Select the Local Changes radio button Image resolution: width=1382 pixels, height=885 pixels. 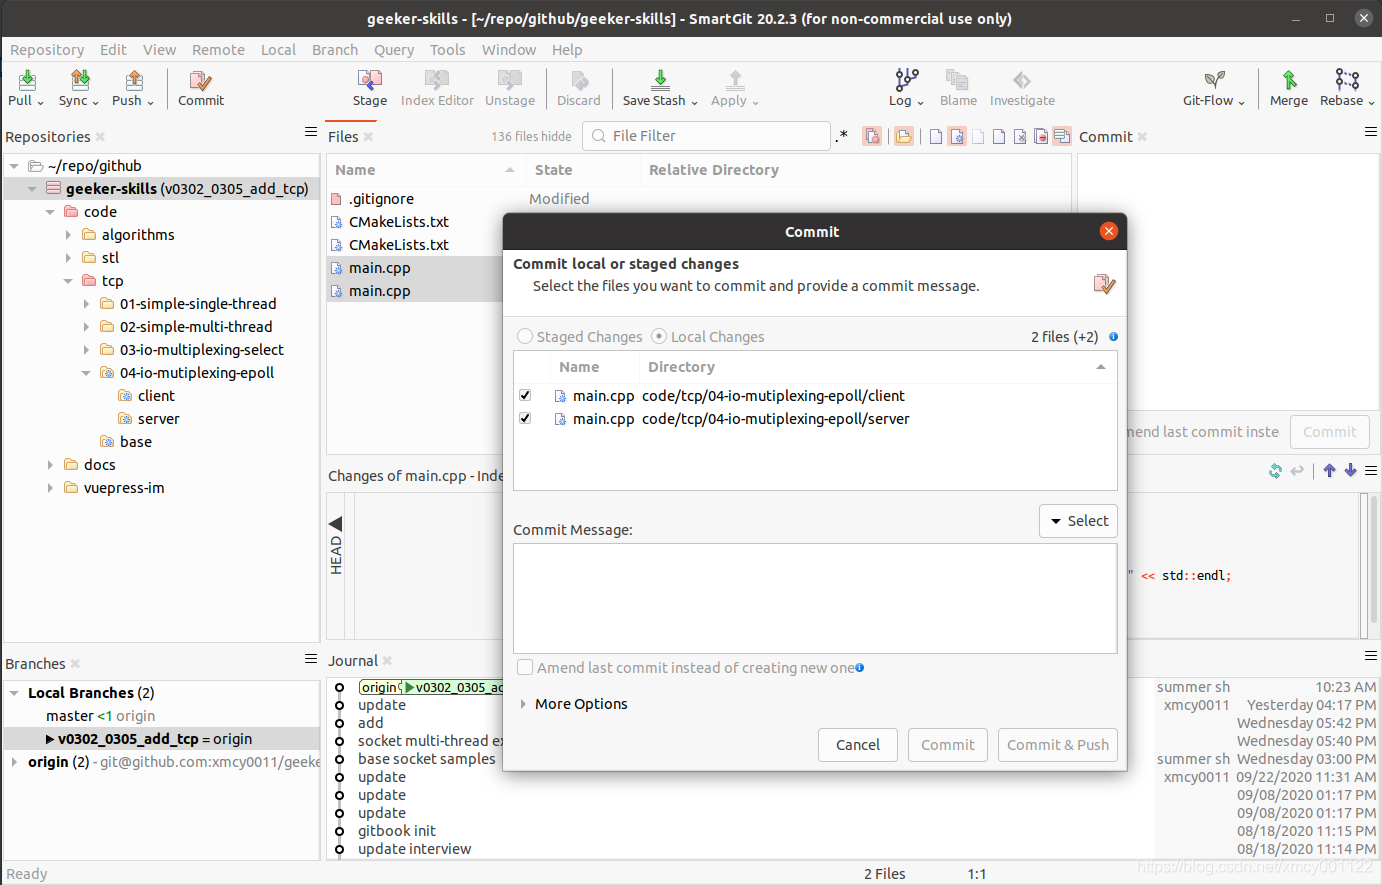pos(659,337)
